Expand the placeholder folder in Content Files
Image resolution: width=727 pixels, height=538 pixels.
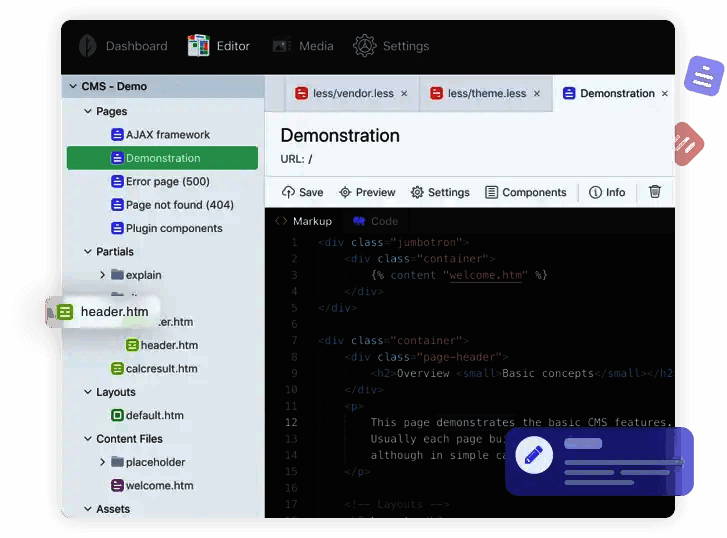(102, 462)
